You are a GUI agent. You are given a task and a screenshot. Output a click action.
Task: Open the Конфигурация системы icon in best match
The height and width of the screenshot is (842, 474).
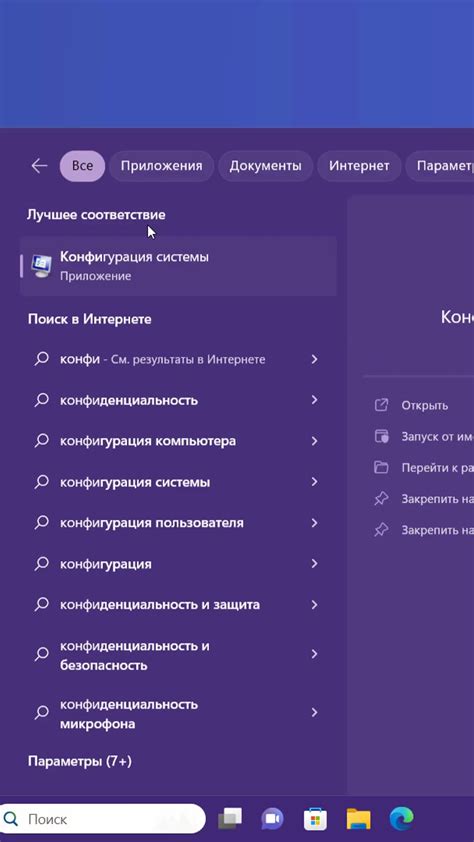pyautogui.click(x=41, y=266)
